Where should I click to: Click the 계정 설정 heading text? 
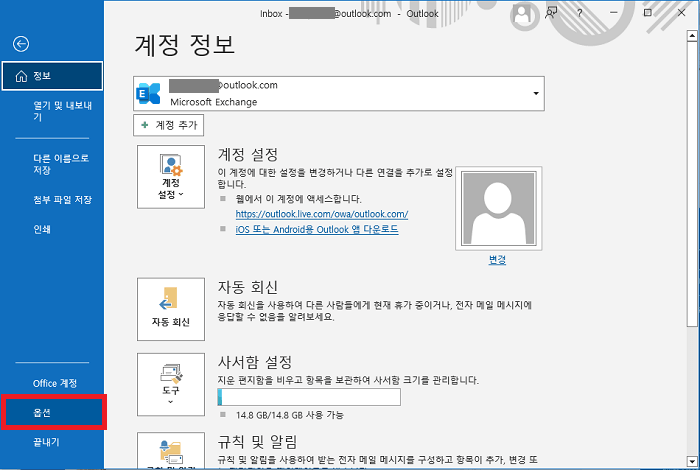[248, 155]
